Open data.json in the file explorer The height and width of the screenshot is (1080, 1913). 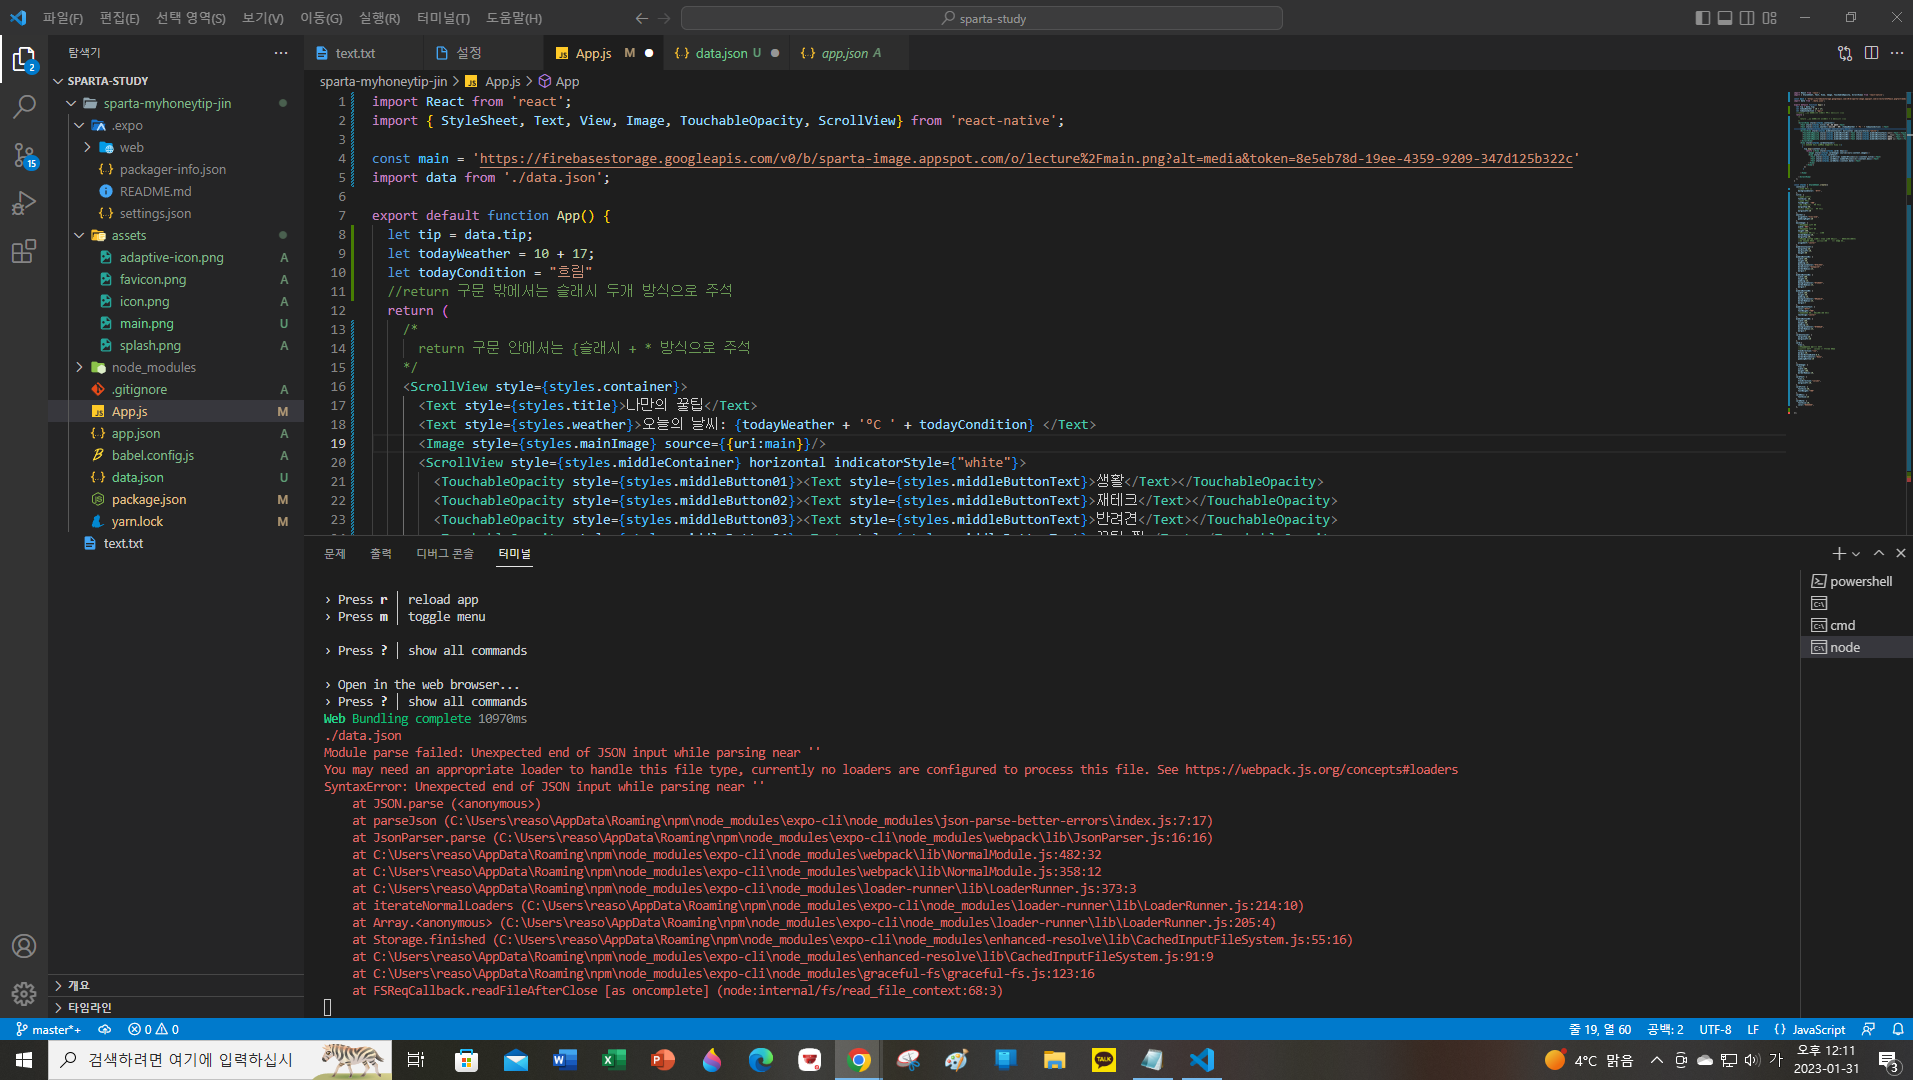pos(176,477)
